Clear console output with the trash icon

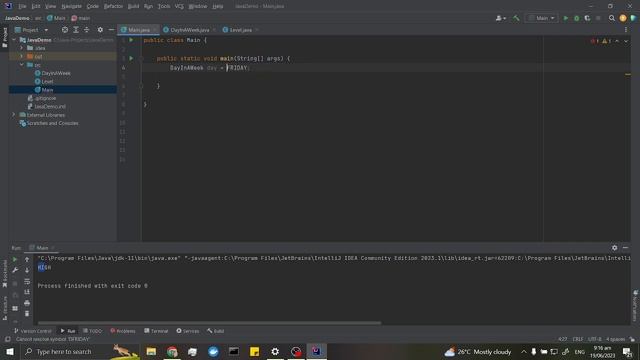(x=27, y=313)
